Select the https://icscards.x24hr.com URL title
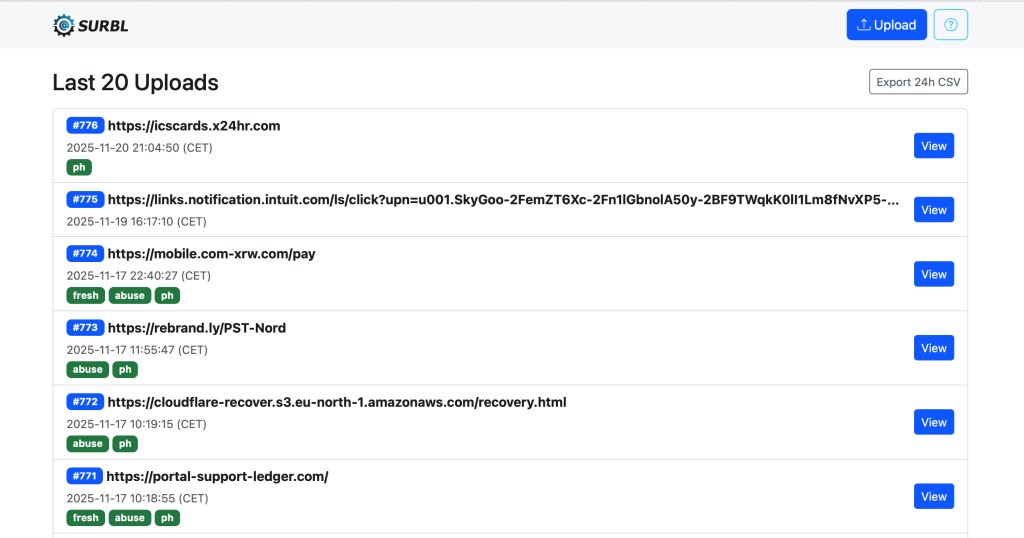The image size is (1024, 538). coord(194,126)
